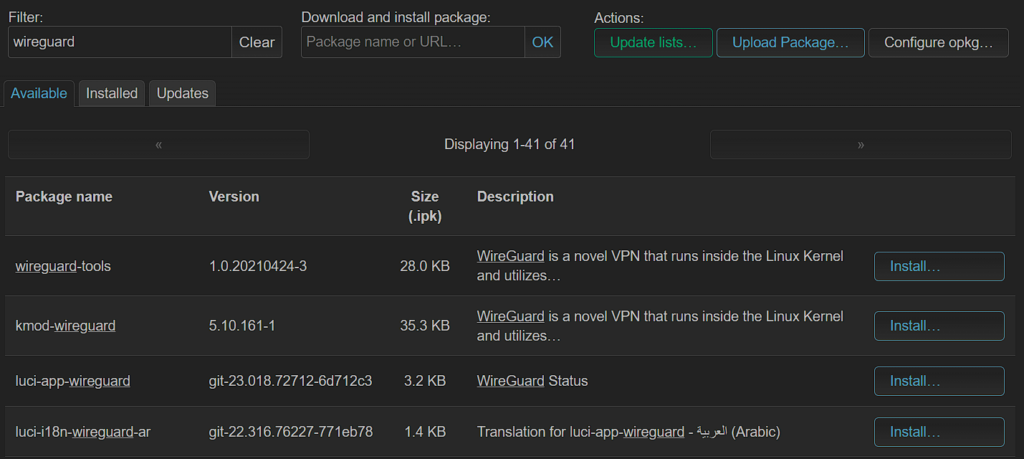Viewport: 1024px width, 459px height.
Task: Select the wireguard-tools package name
Action: click(63, 266)
